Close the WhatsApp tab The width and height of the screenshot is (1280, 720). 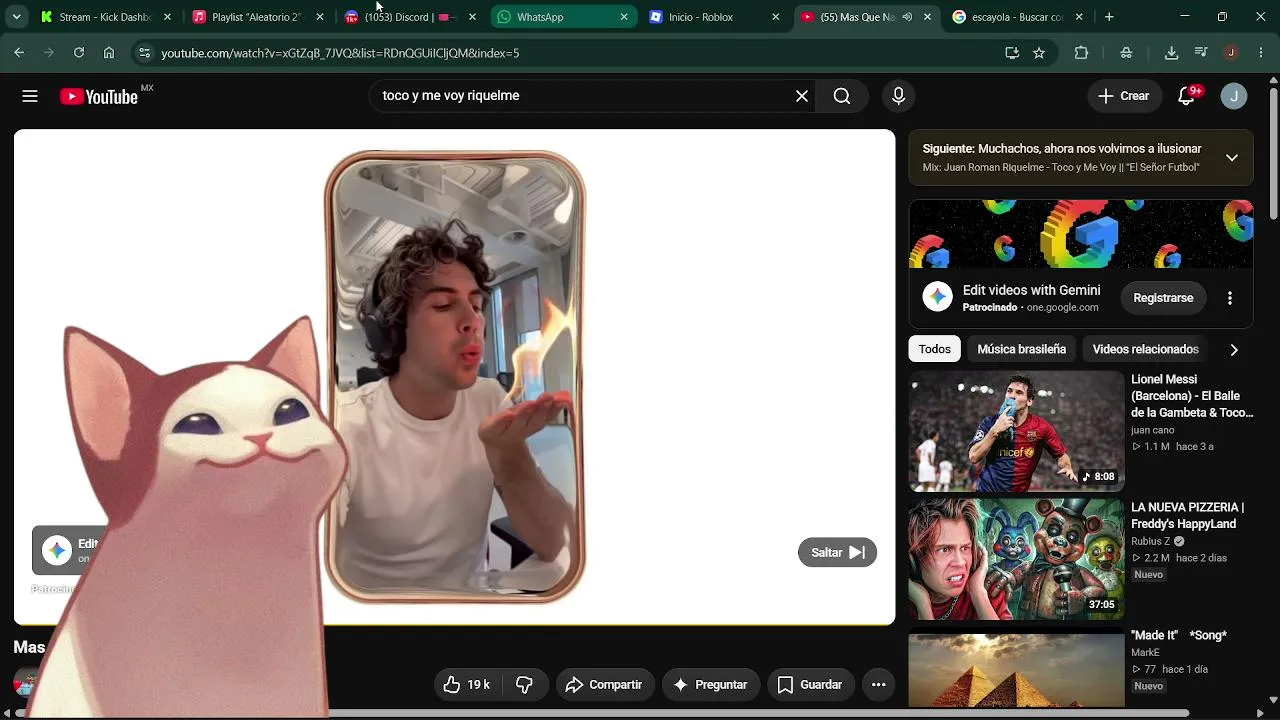624,17
